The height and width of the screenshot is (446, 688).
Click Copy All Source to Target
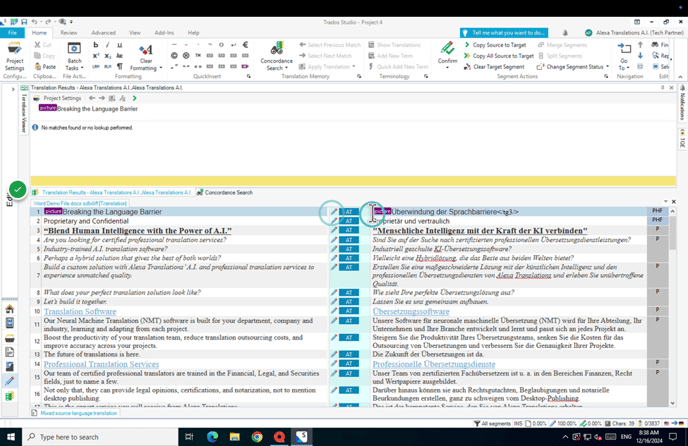coord(499,56)
